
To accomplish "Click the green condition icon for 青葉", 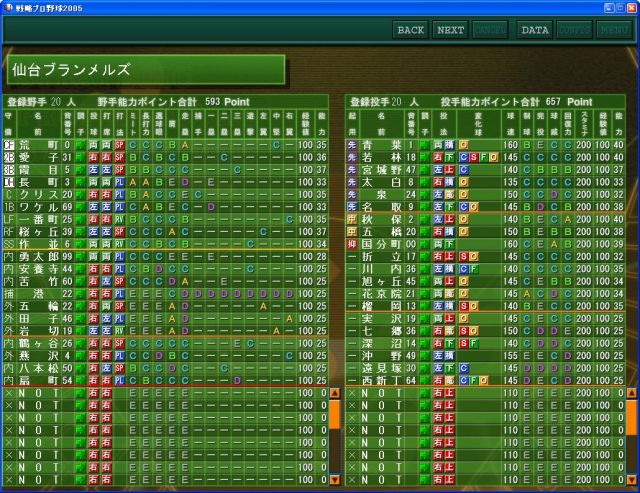I will tap(425, 145).
